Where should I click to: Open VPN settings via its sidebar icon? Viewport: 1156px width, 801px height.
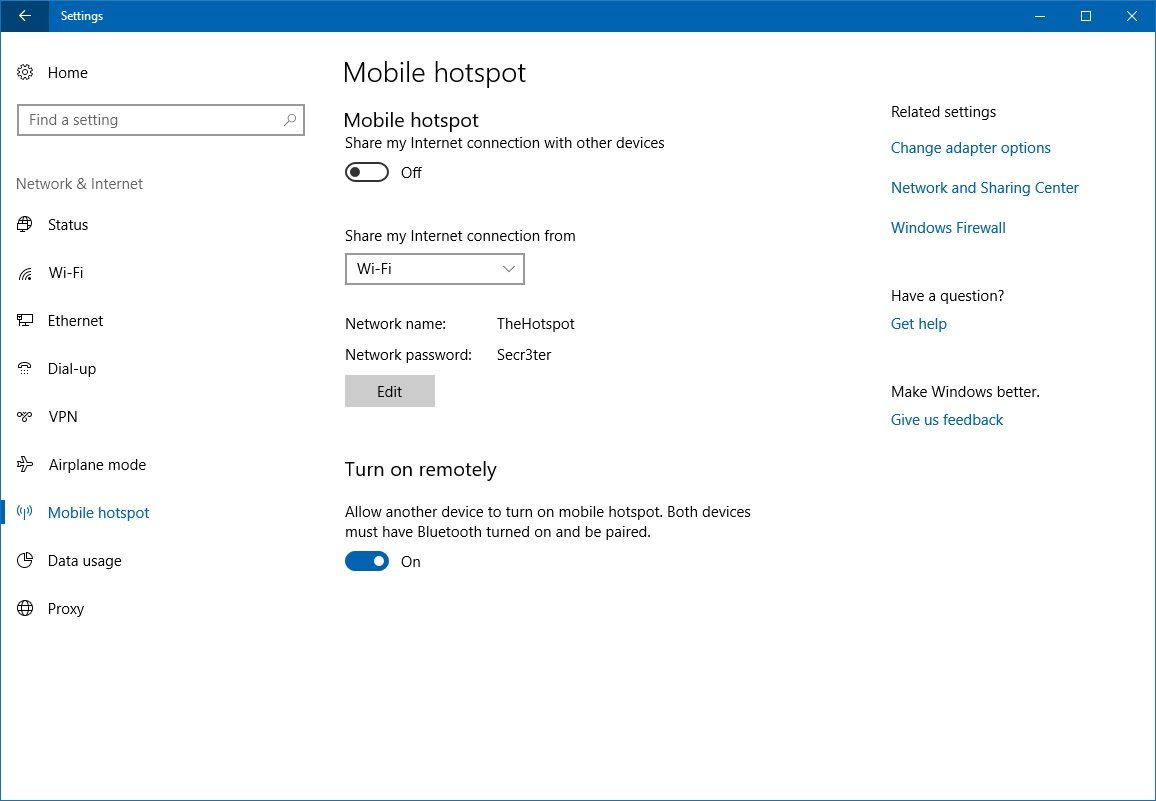coord(25,416)
